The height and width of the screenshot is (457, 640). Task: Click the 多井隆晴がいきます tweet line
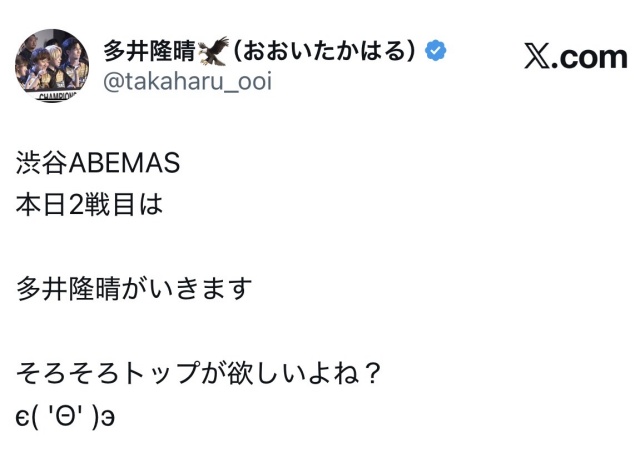(x=135, y=290)
